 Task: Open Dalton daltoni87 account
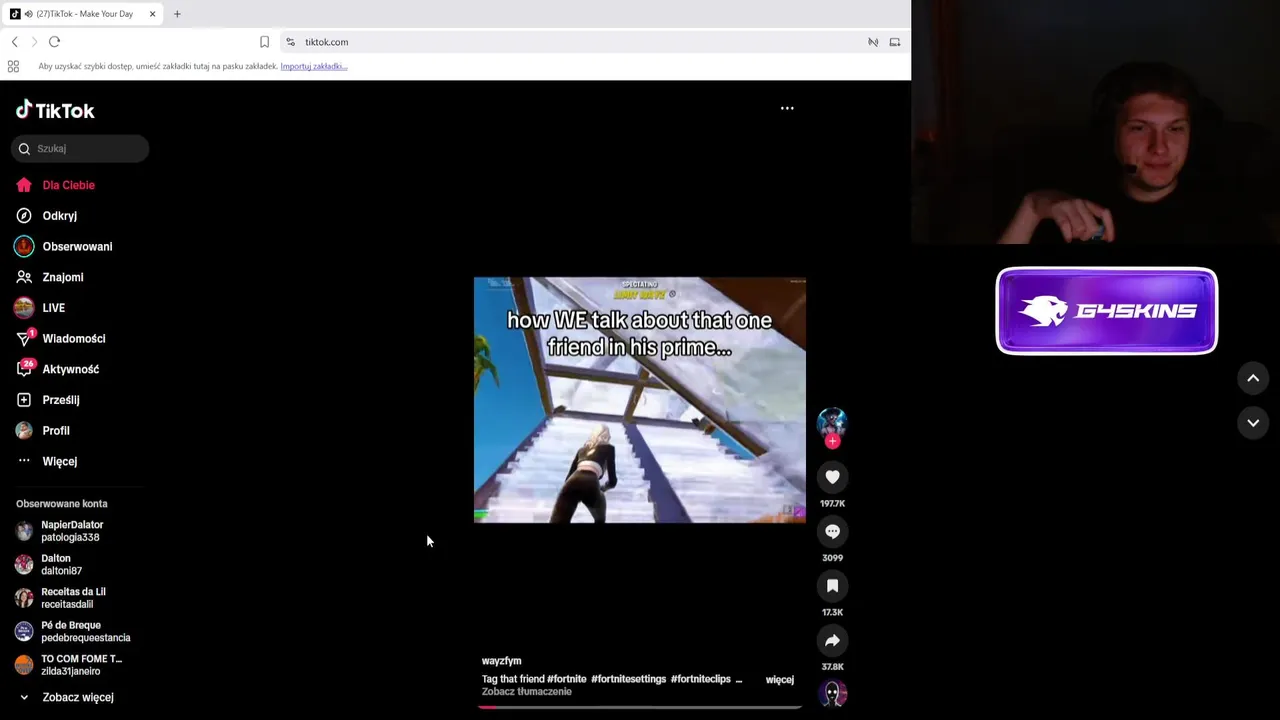[48, 564]
